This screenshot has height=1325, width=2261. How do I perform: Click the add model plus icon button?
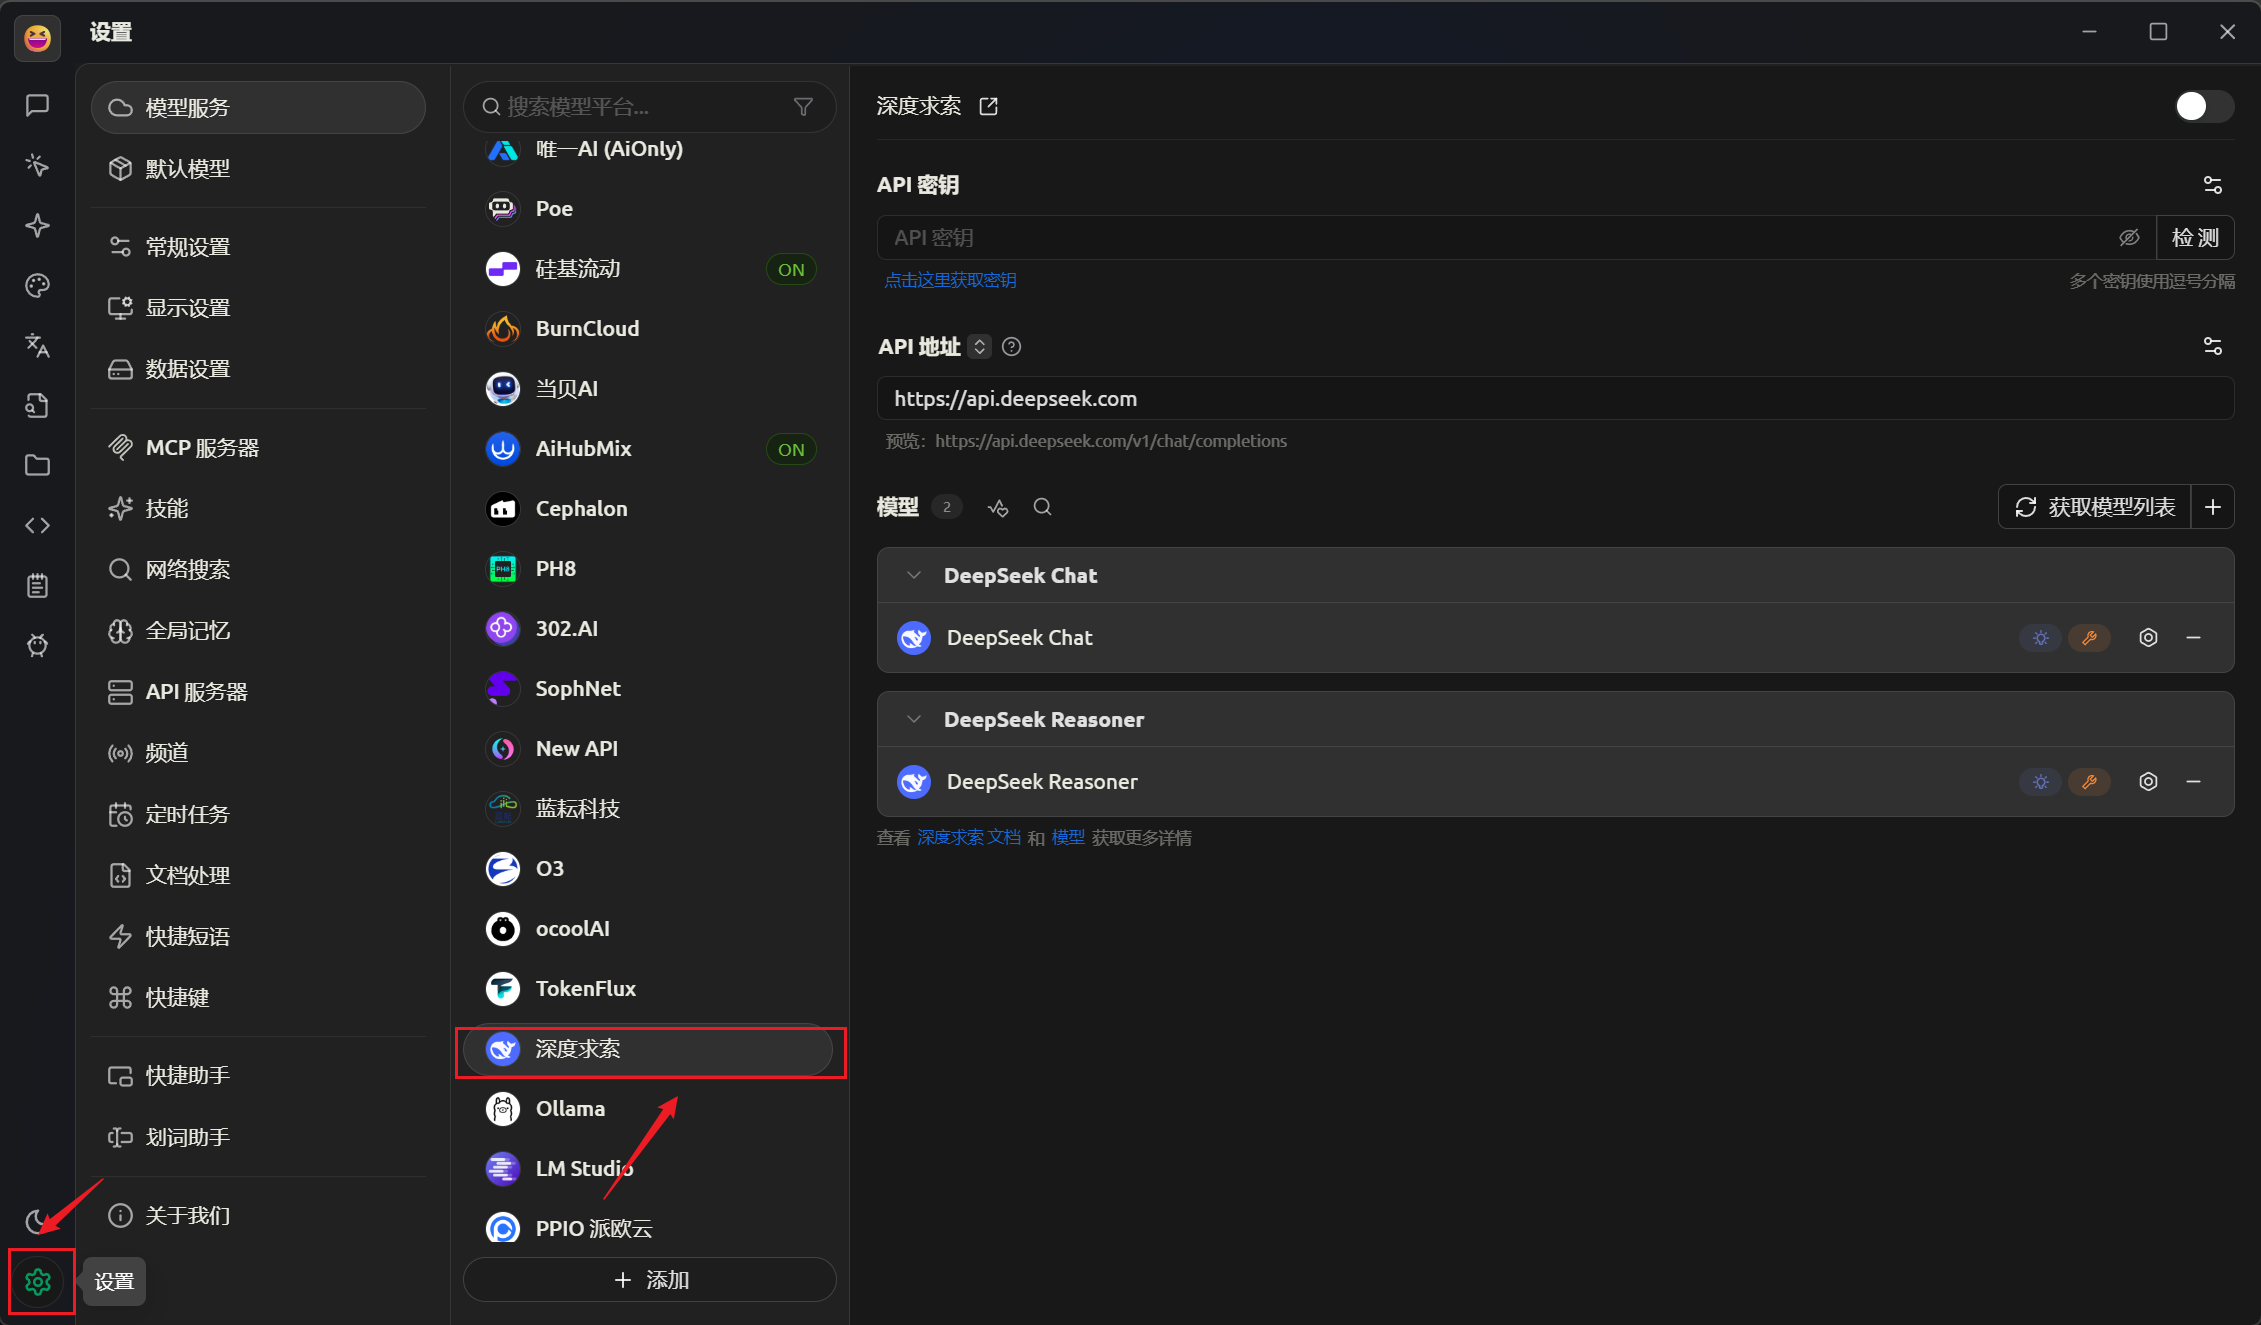click(x=2212, y=507)
